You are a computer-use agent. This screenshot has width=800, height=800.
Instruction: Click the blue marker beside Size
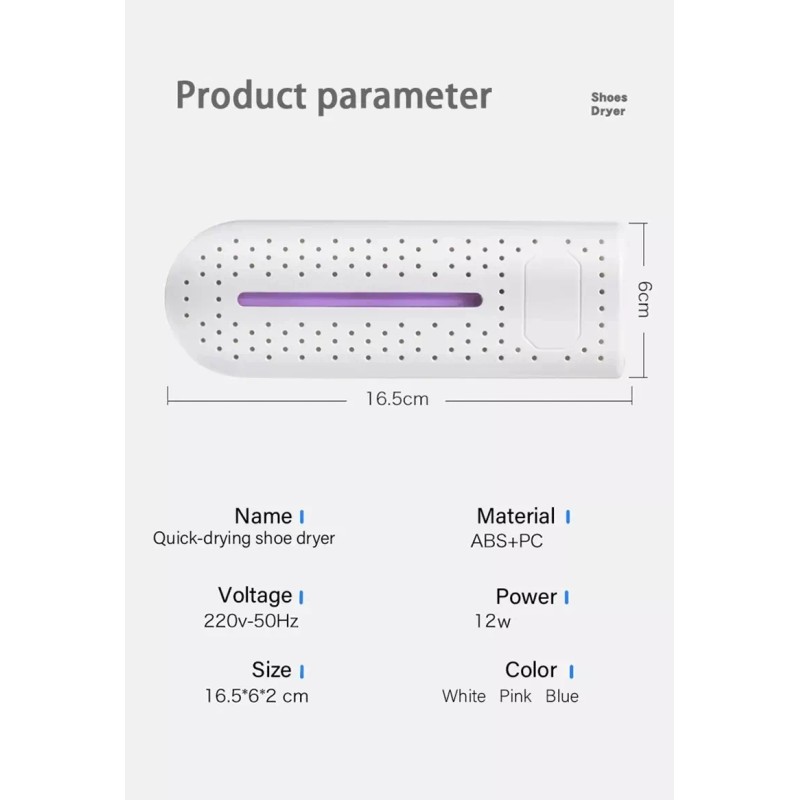tap(302, 671)
